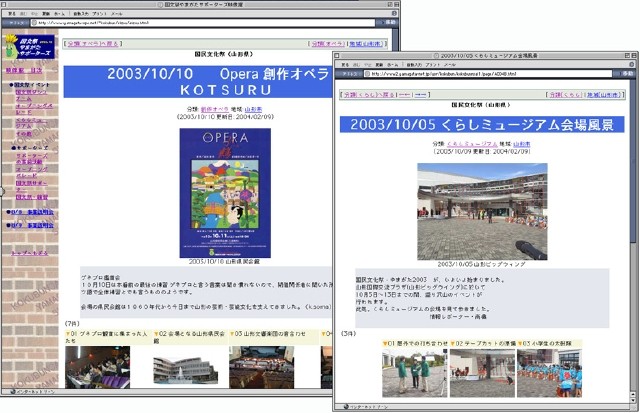Open thumbnail 03 orchestra rehearsal photo

[262, 367]
